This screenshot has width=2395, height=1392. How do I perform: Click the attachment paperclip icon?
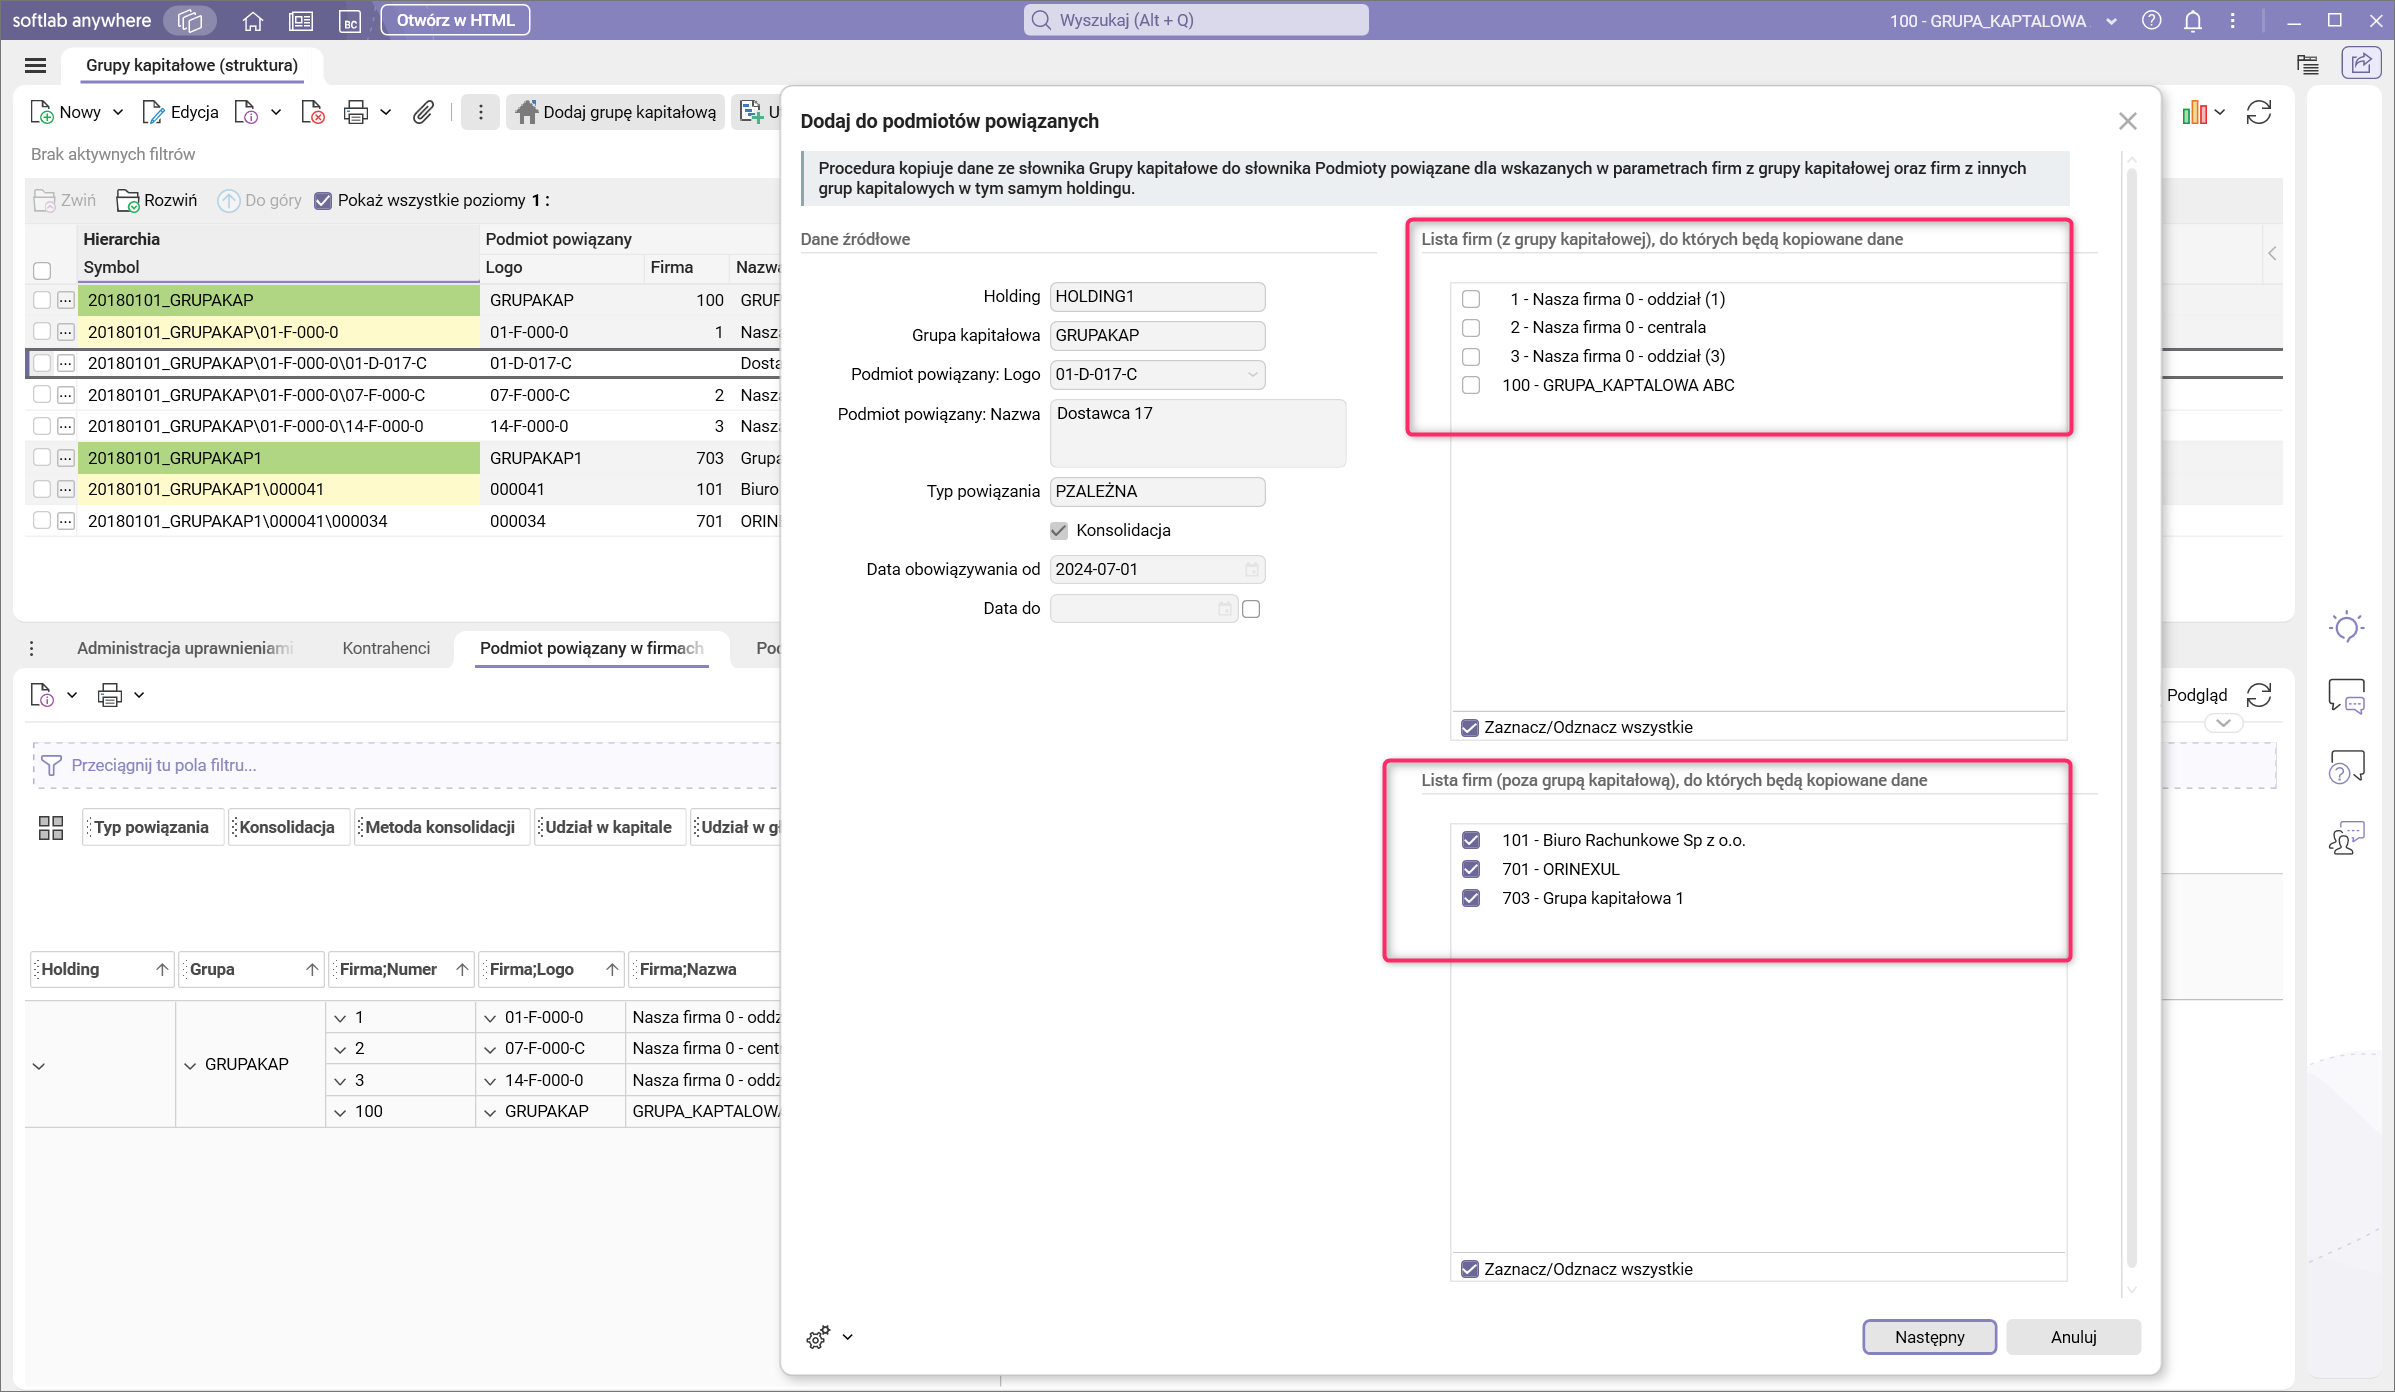click(x=423, y=112)
